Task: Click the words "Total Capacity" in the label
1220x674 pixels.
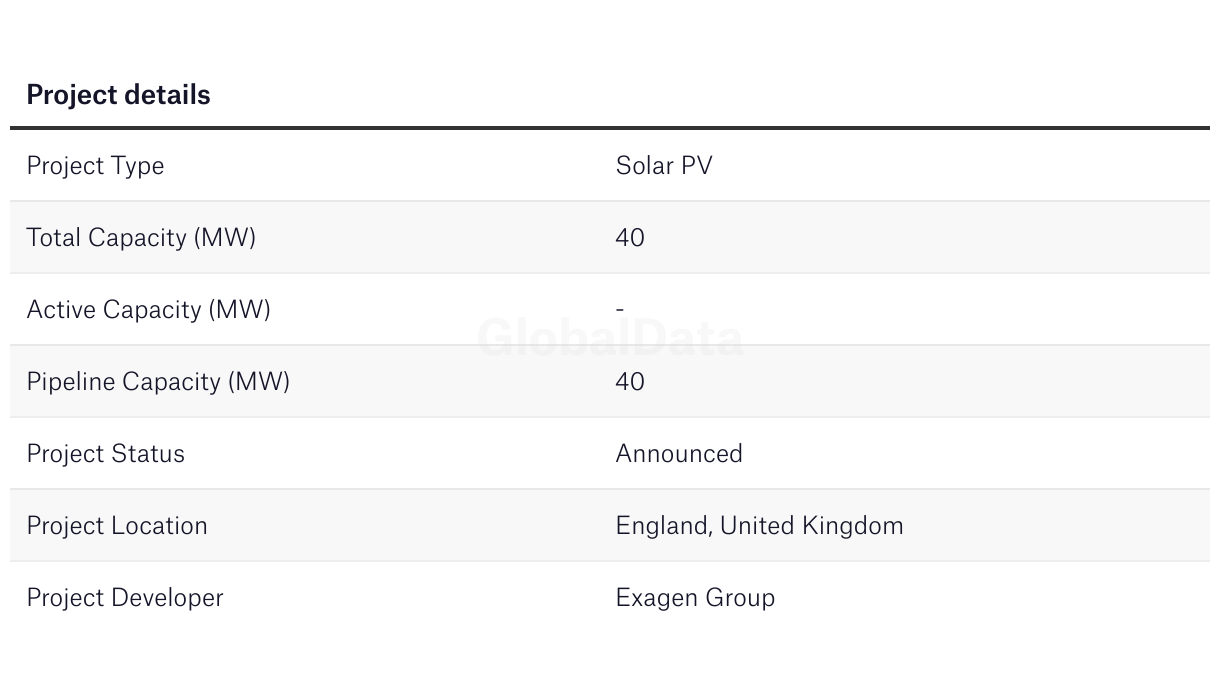Action: click(x=107, y=238)
